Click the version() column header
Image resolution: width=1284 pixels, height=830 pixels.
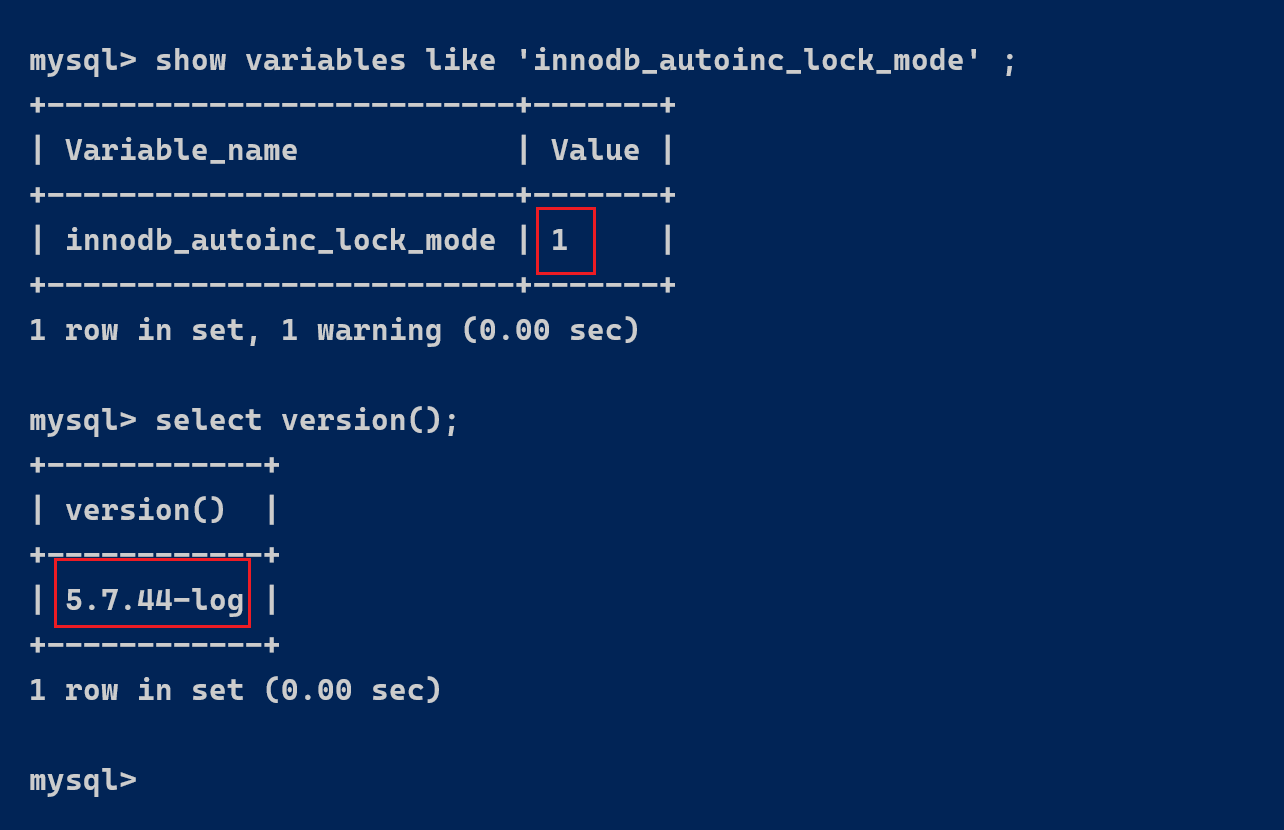point(146,510)
